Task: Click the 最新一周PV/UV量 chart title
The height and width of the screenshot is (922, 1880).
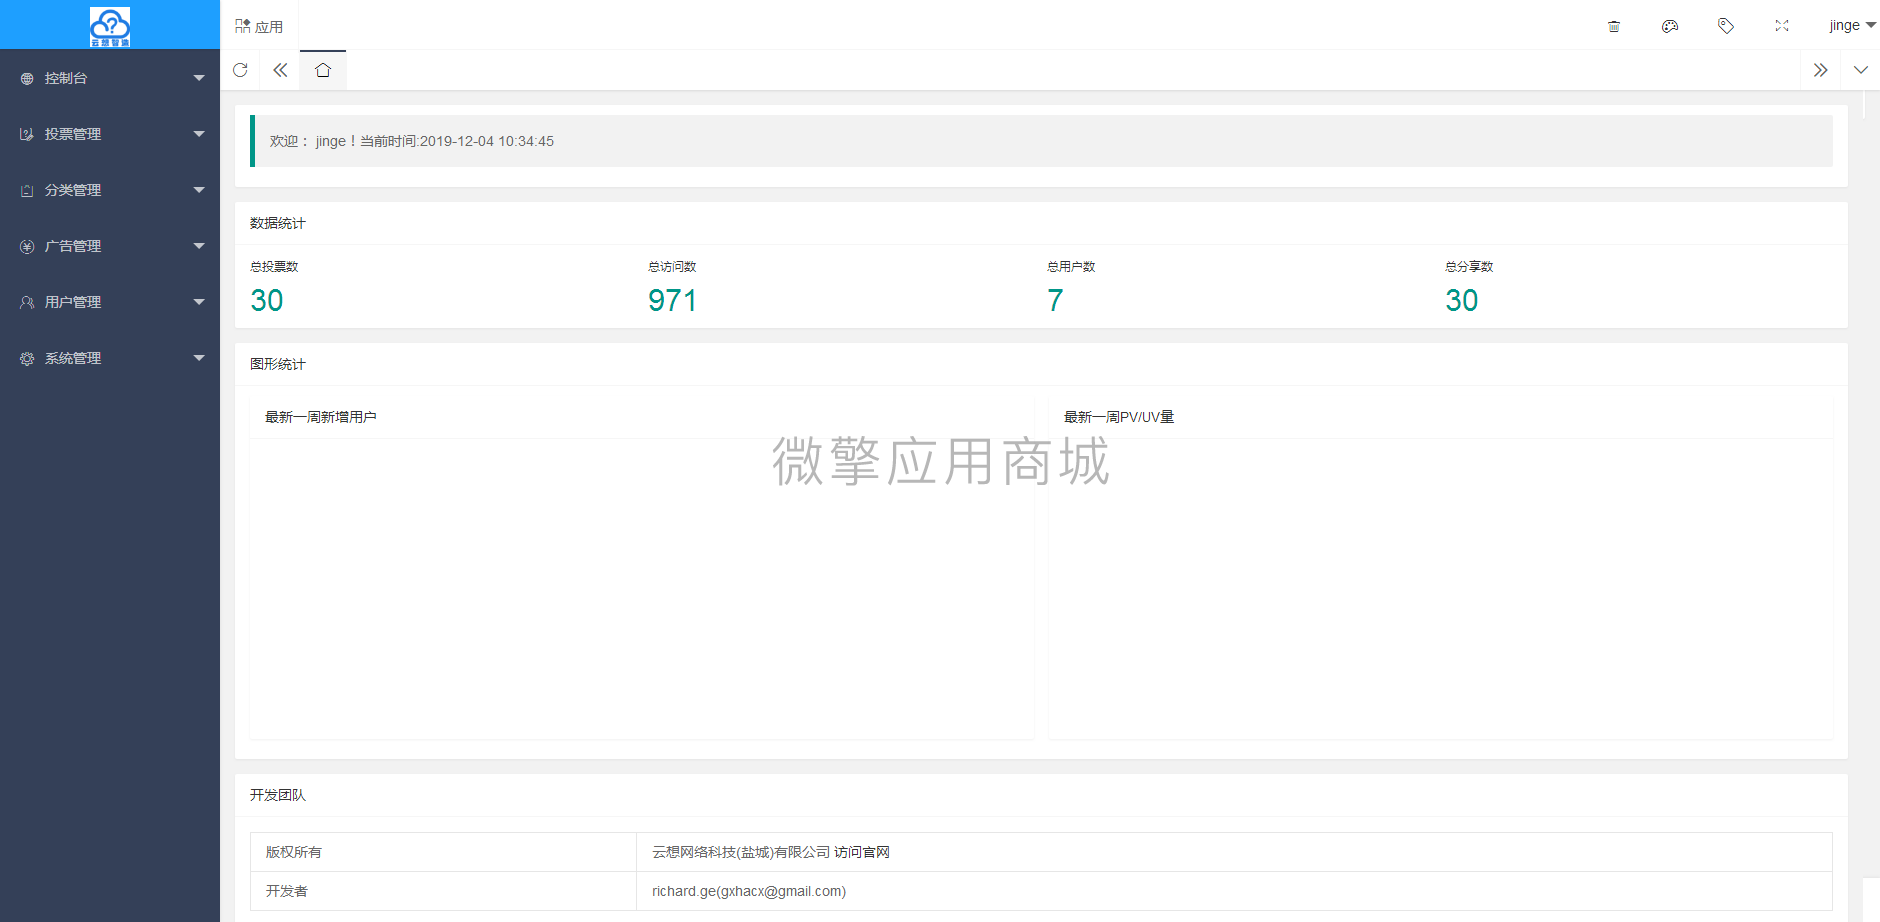Action: pos(1119,417)
